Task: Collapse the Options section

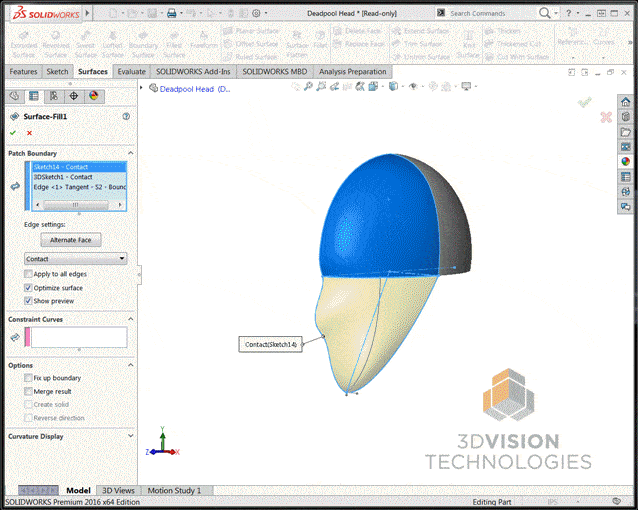Action: pyautogui.click(x=131, y=365)
